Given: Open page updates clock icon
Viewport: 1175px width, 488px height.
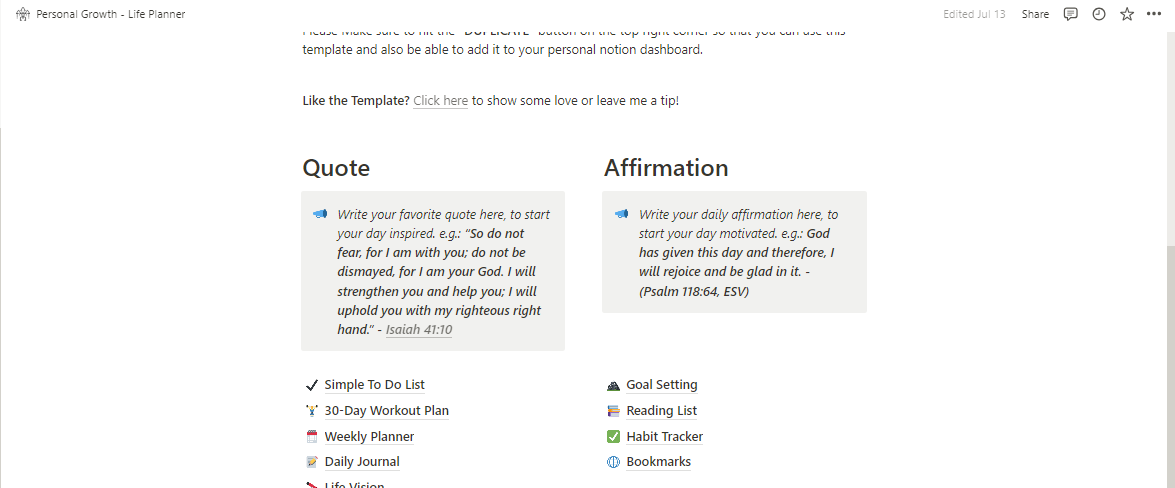Looking at the screenshot, I should tap(1099, 14).
